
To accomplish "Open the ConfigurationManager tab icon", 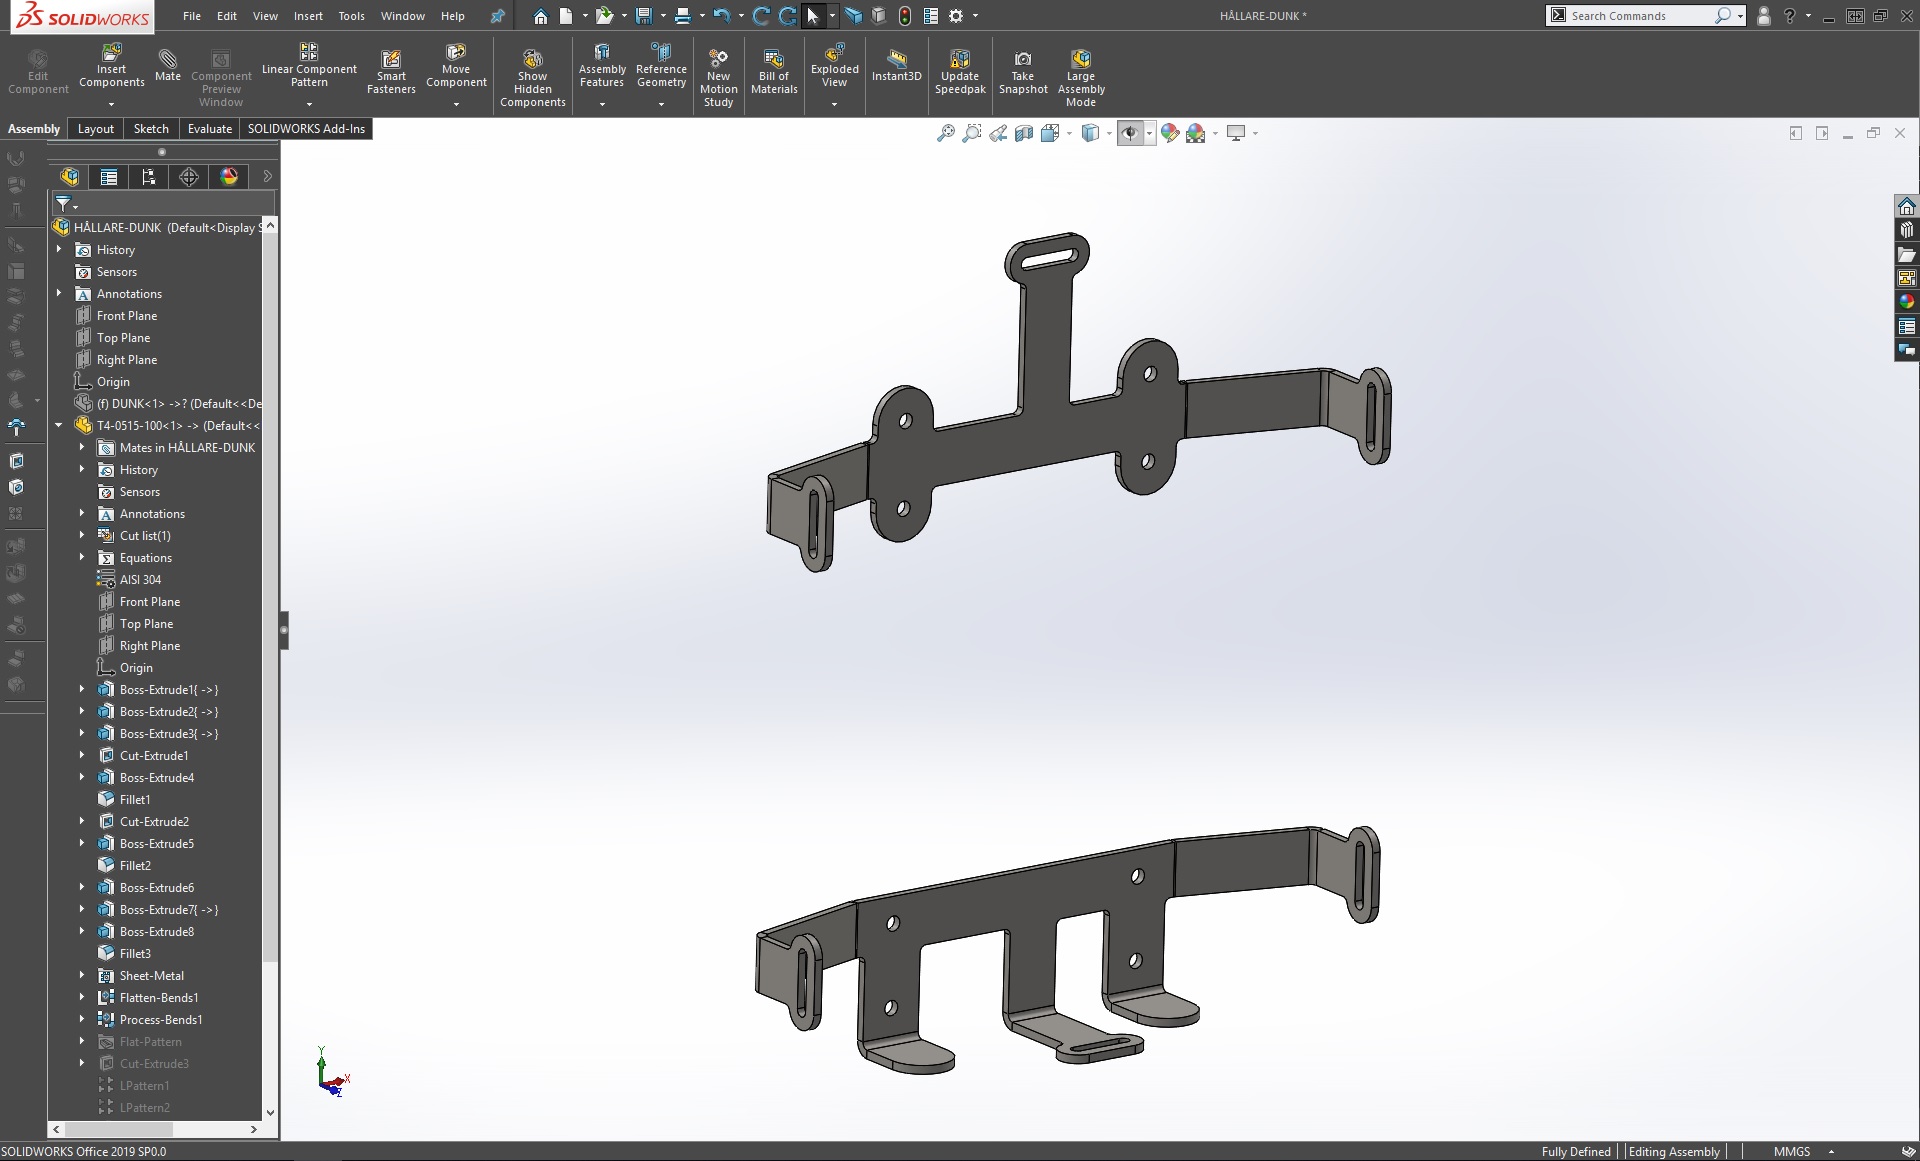I will (149, 177).
